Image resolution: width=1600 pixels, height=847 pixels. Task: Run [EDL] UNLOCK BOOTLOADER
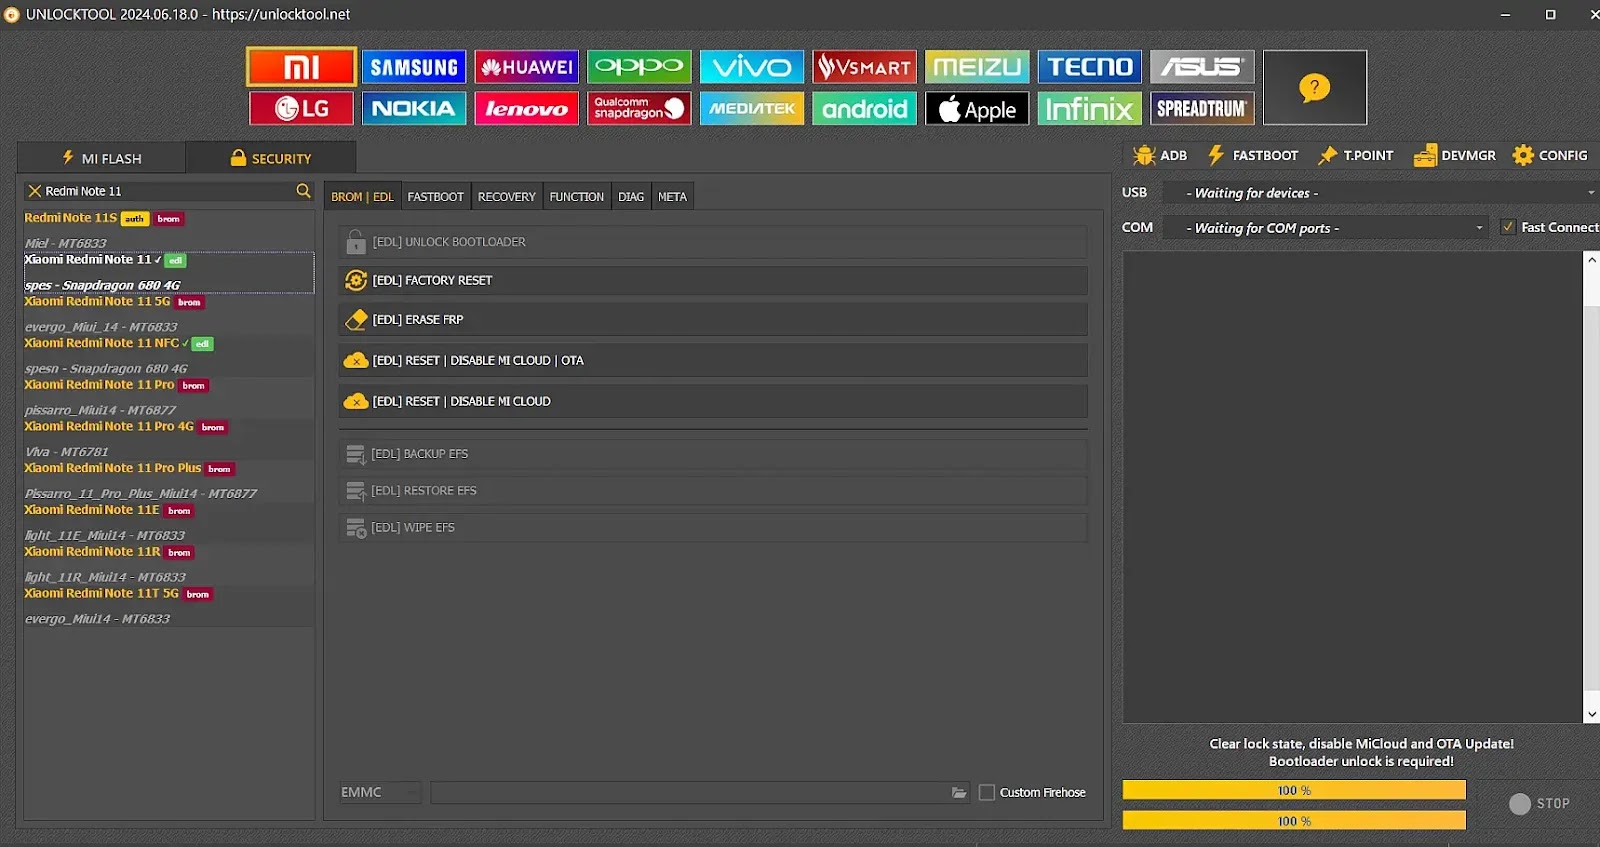[x=713, y=242]
